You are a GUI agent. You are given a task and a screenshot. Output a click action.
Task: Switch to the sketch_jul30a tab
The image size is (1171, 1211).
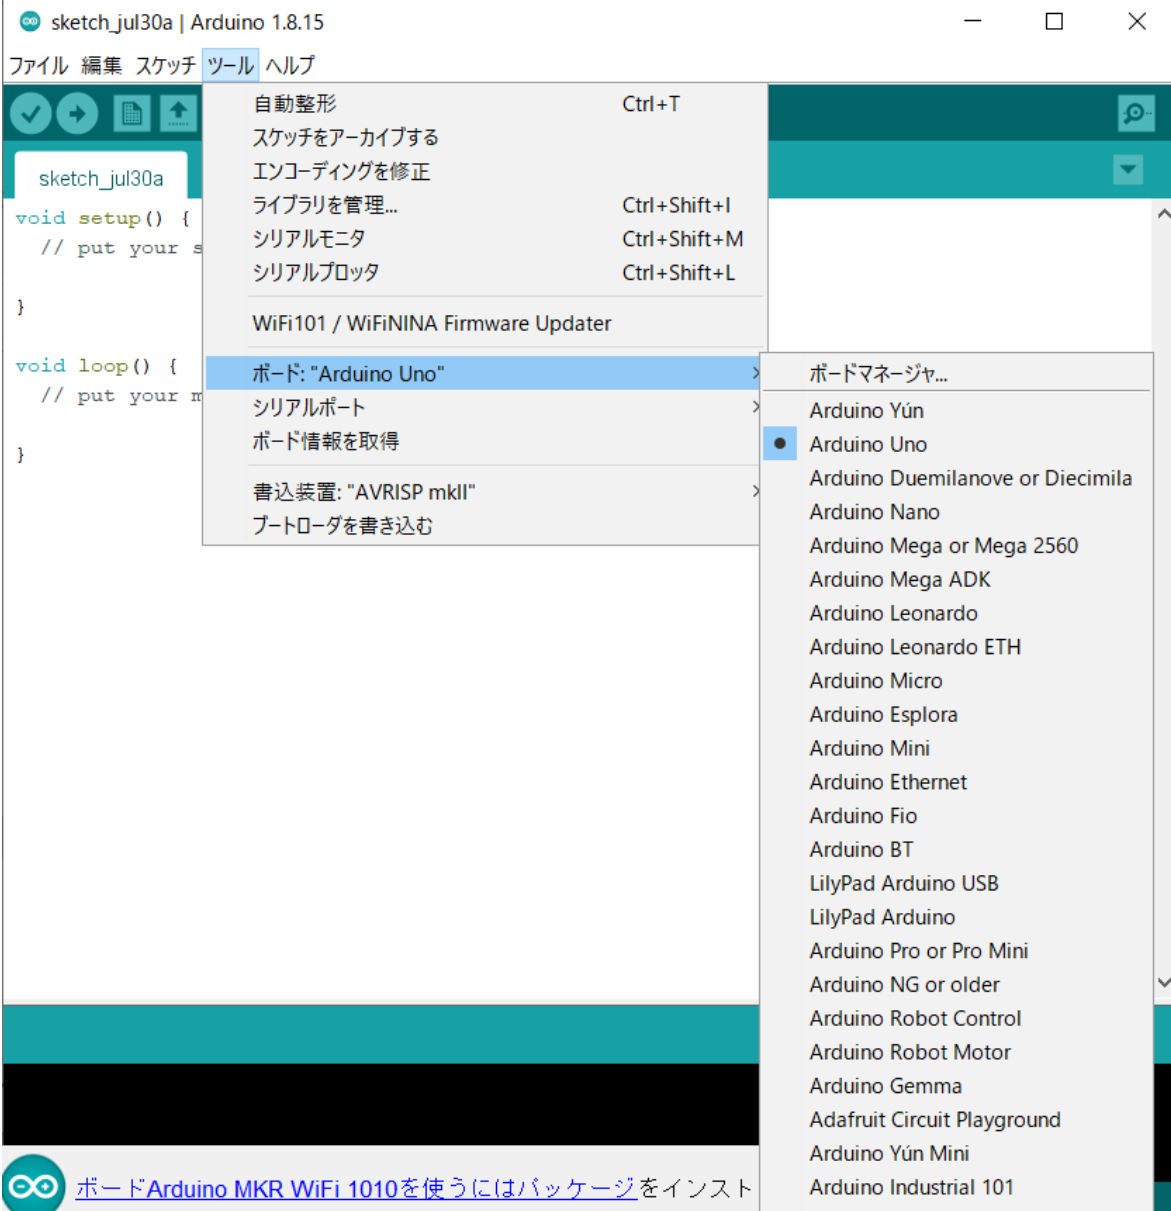[x=101, y=179]
